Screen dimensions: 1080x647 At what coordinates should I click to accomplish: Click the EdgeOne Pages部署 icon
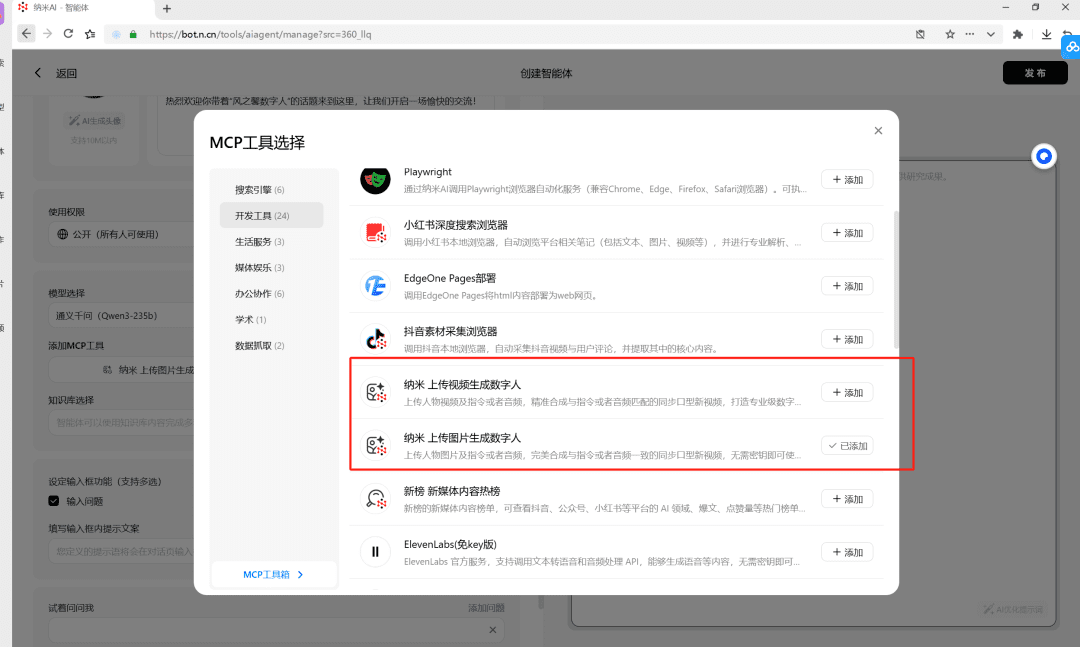click(x=375, y=286)
